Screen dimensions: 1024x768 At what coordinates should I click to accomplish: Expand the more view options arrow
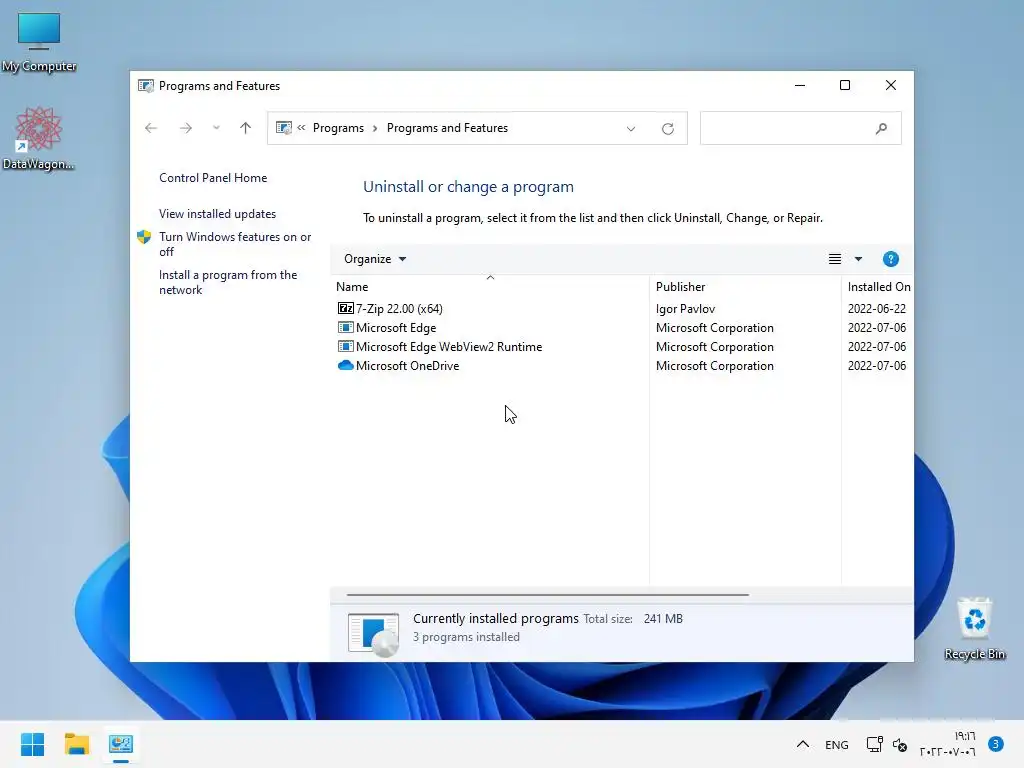859,259
